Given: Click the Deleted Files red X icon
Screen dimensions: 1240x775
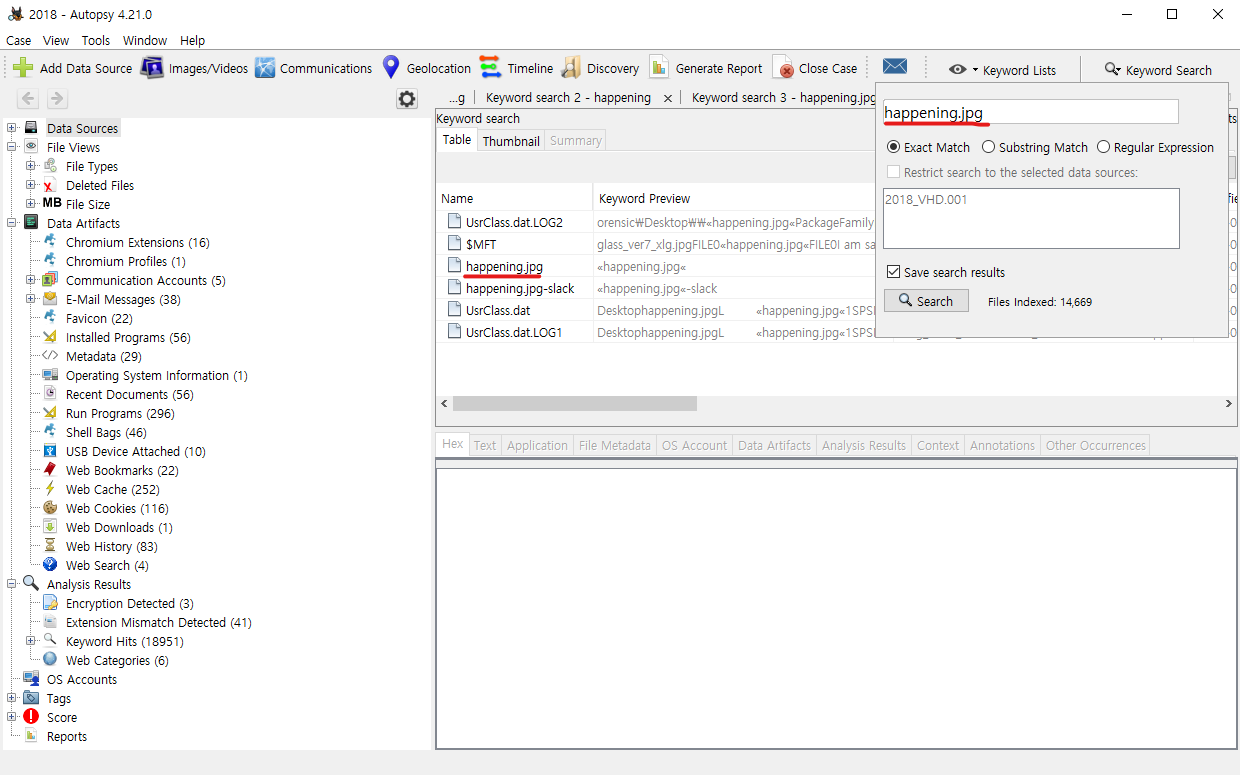Looking at the screenshot, I should [x=49, y=185].
